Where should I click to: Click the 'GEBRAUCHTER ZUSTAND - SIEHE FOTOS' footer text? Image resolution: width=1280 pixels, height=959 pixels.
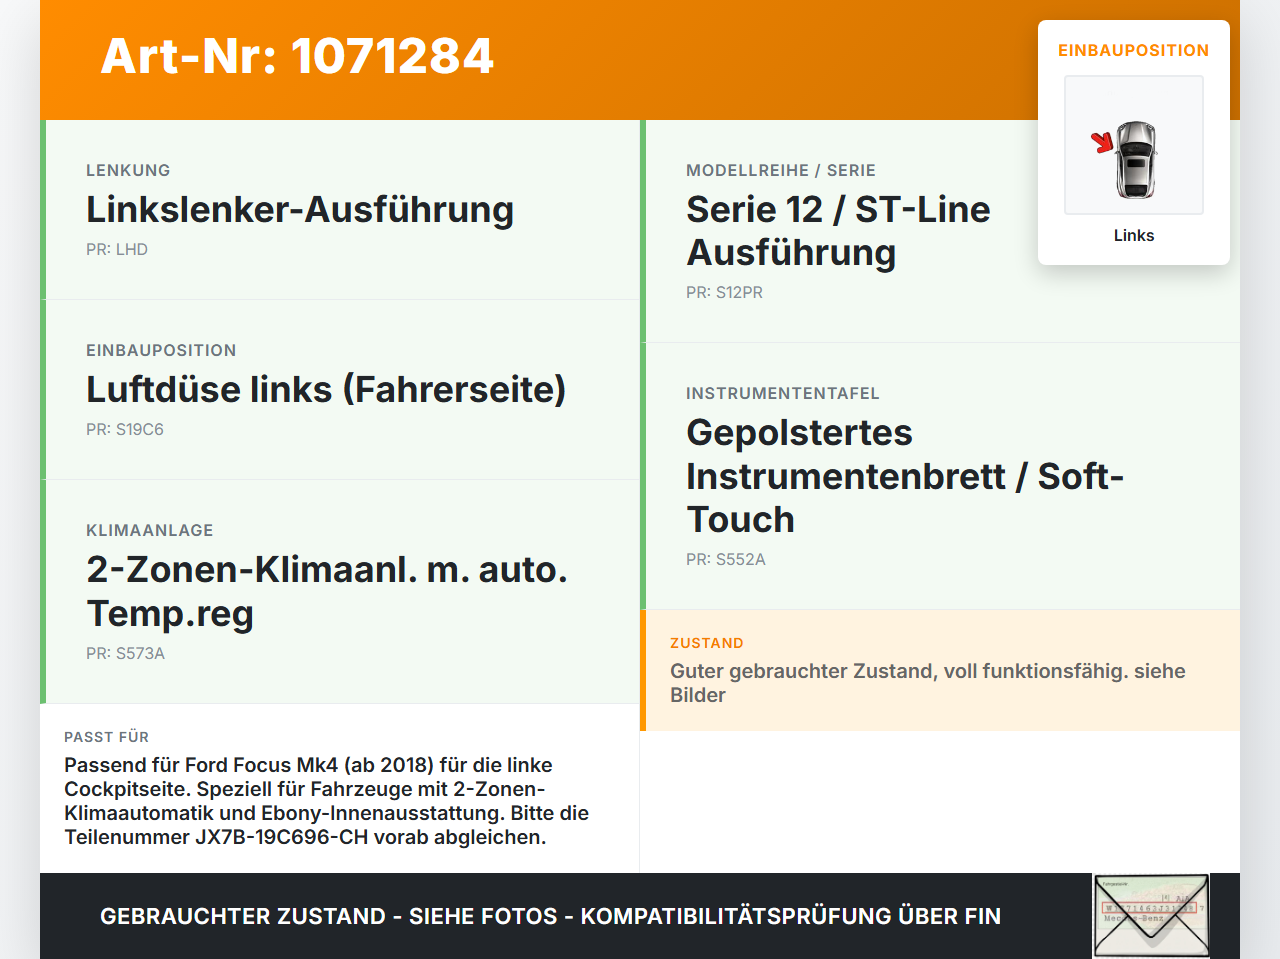tap(550, 916)
